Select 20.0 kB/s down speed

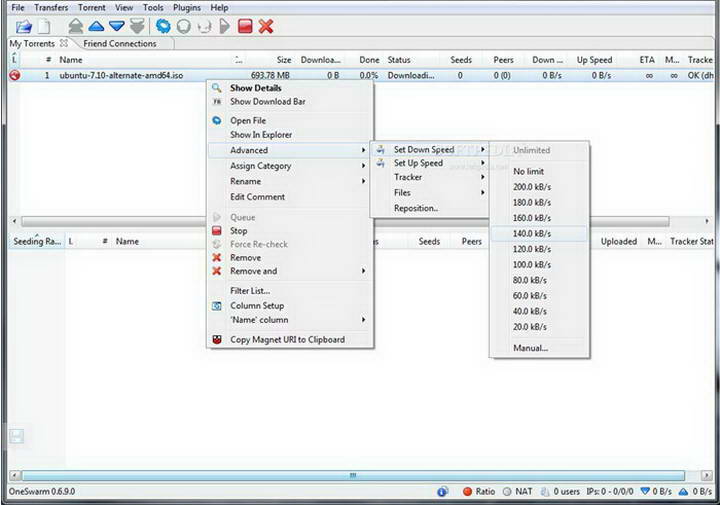click(x=540, y=327)
